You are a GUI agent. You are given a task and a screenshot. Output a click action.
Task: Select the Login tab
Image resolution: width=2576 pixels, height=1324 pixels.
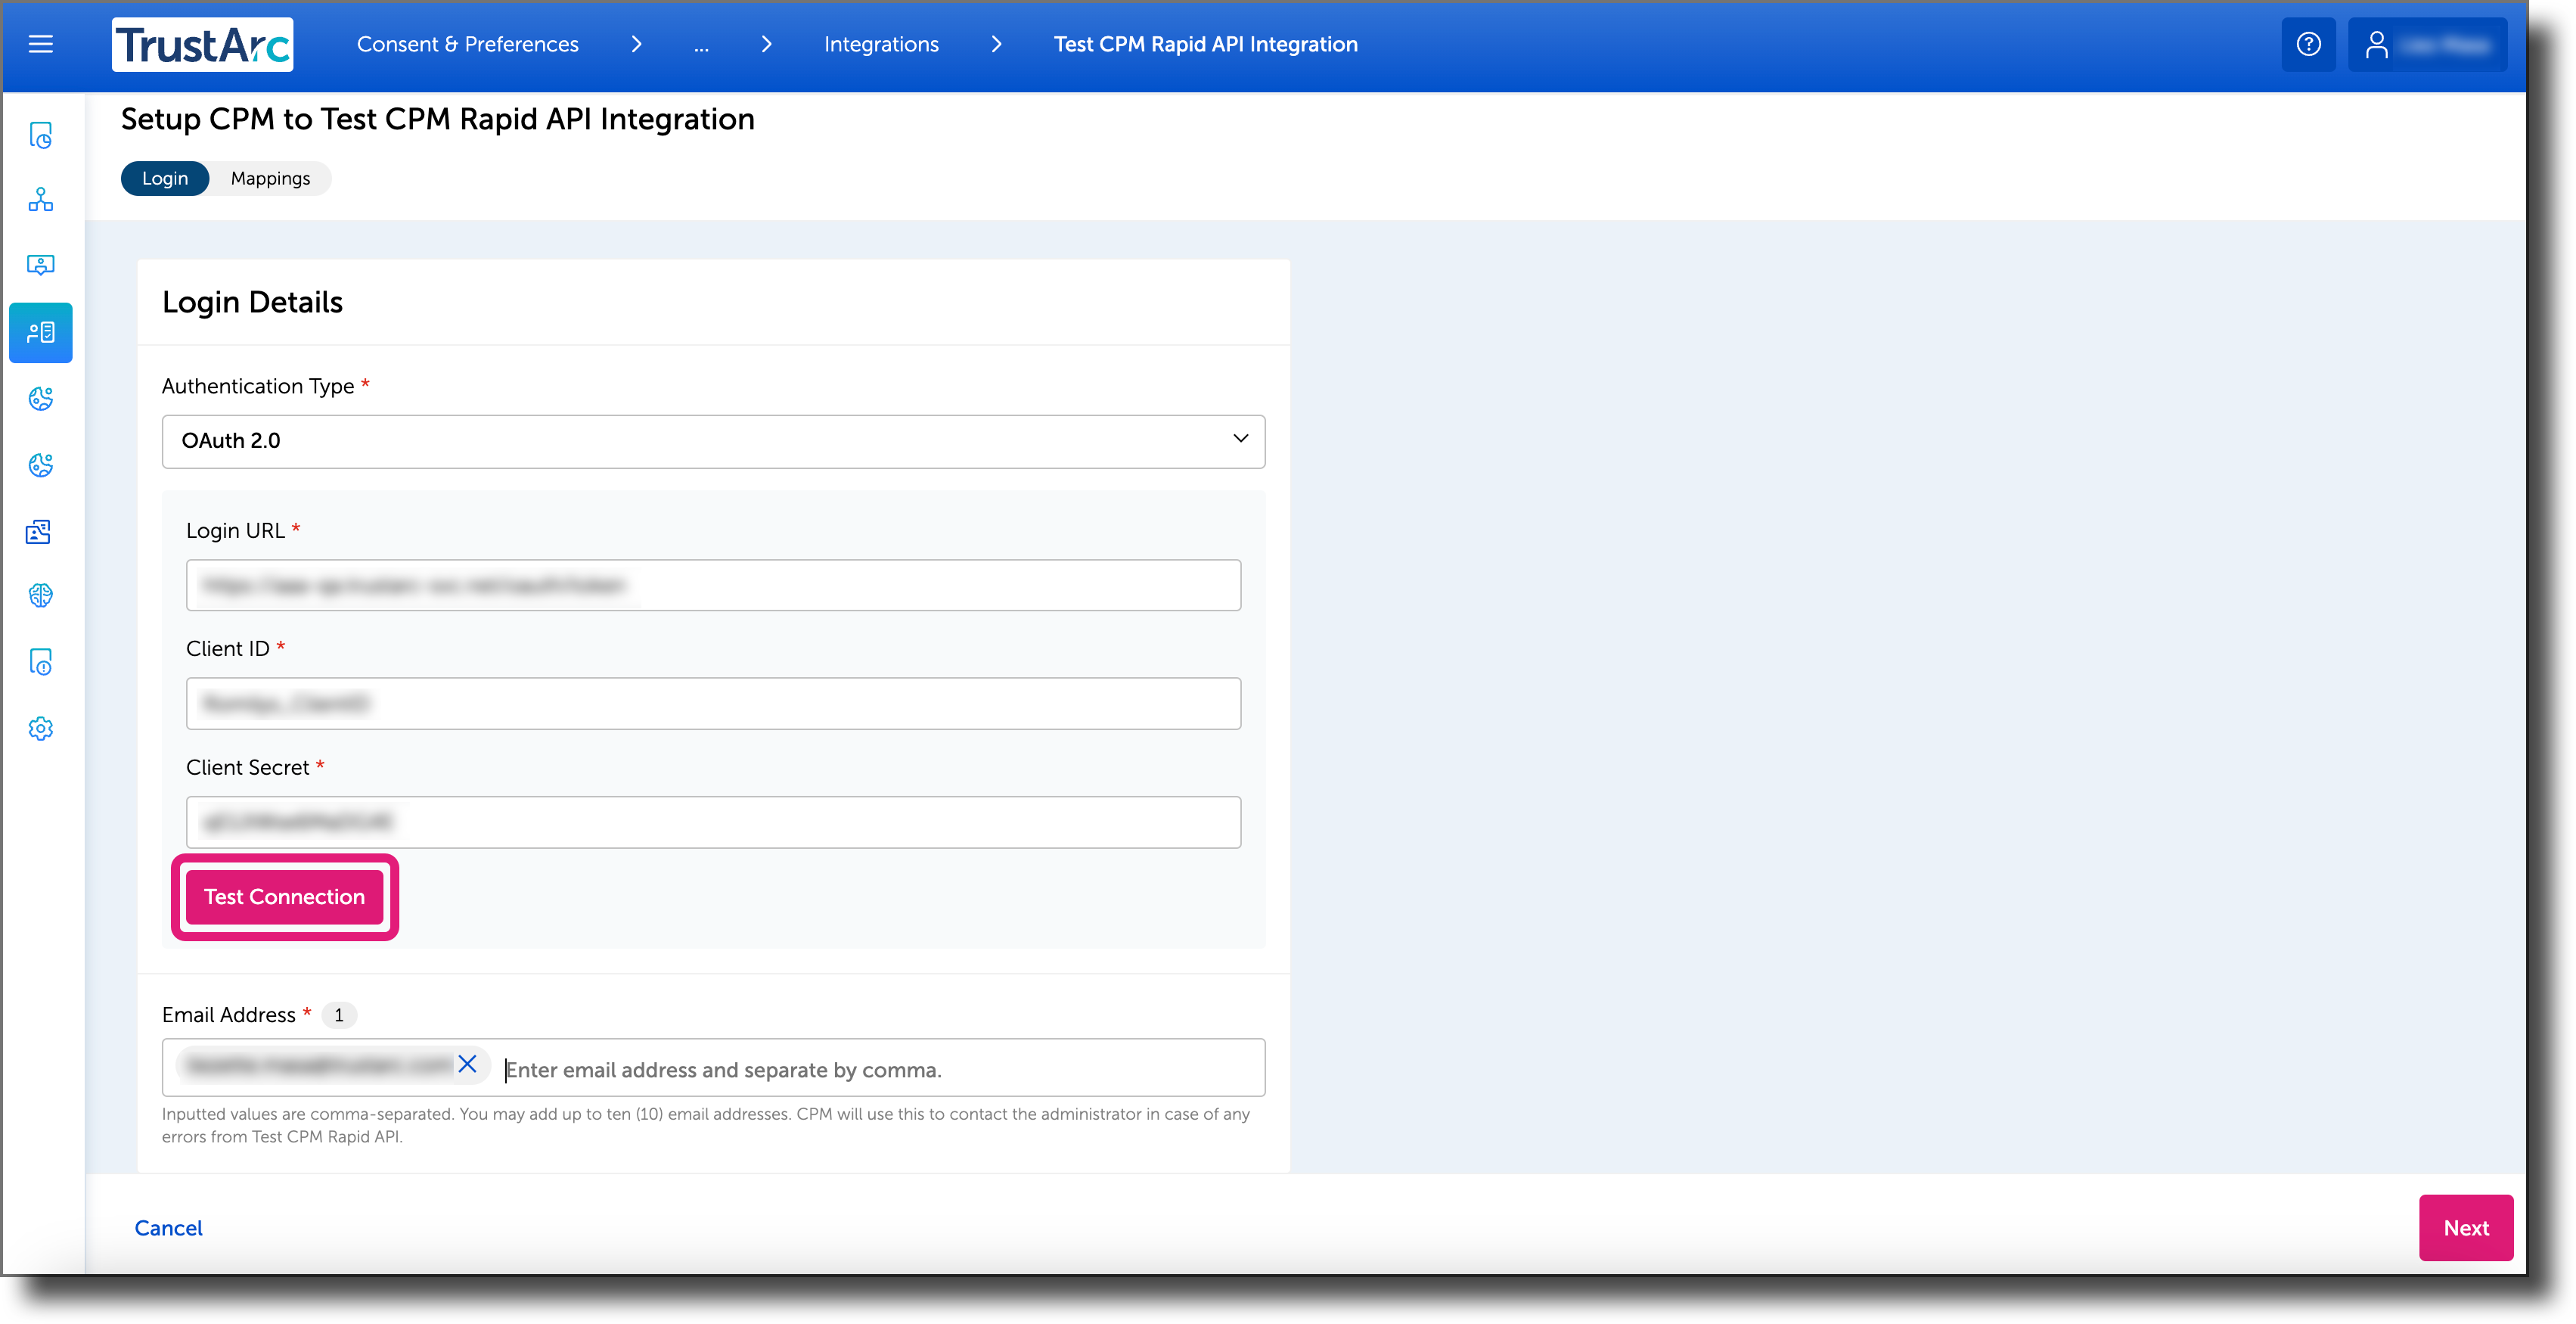(x=165, y=178)
